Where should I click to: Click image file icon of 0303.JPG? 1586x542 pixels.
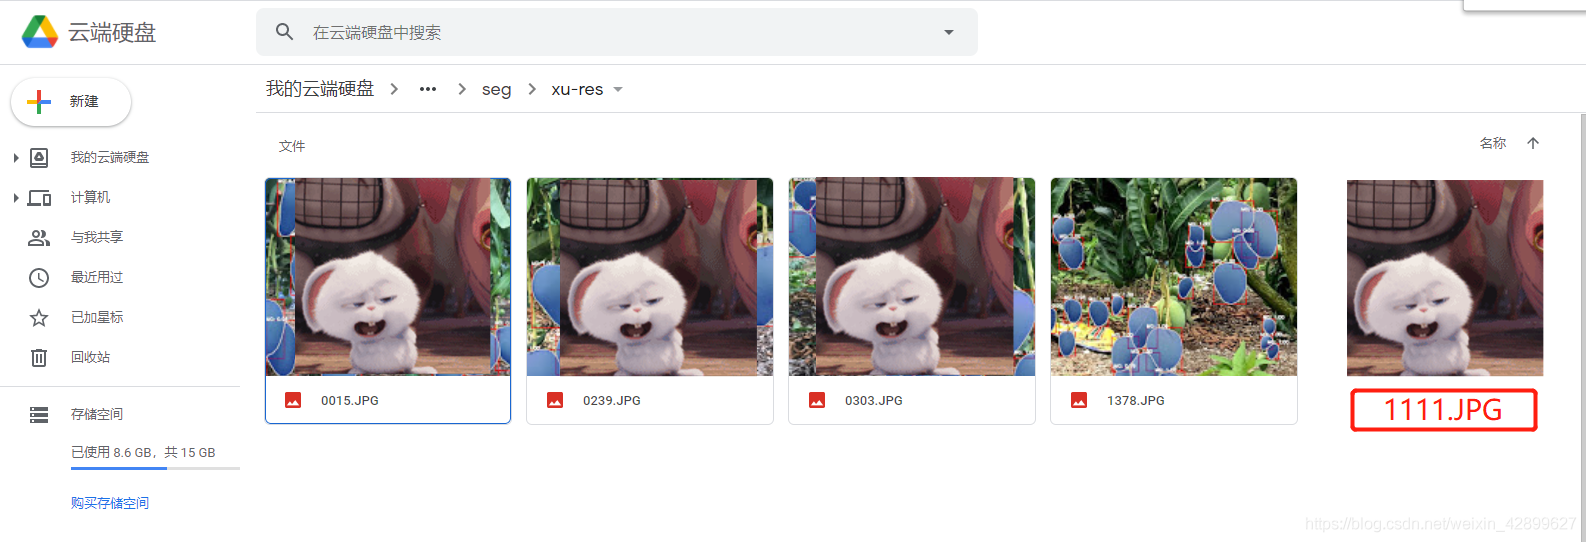(x=817, y=400)
